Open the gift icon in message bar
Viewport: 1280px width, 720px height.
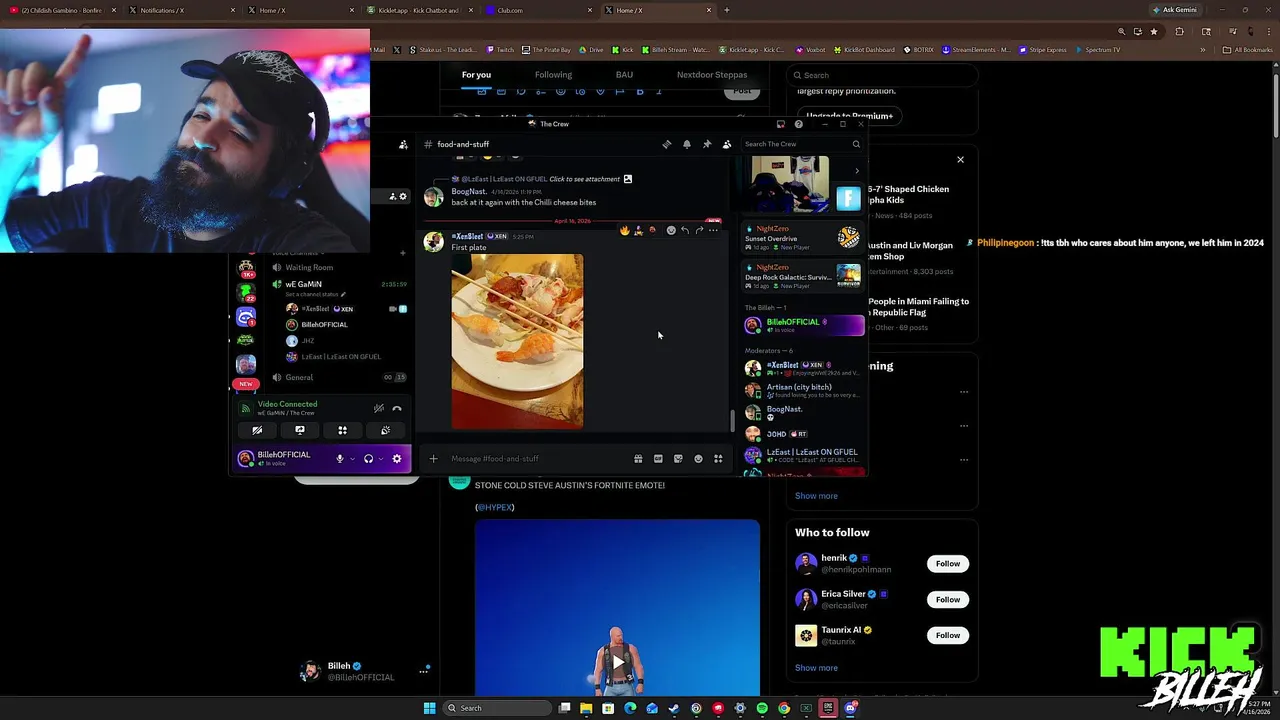638,459
